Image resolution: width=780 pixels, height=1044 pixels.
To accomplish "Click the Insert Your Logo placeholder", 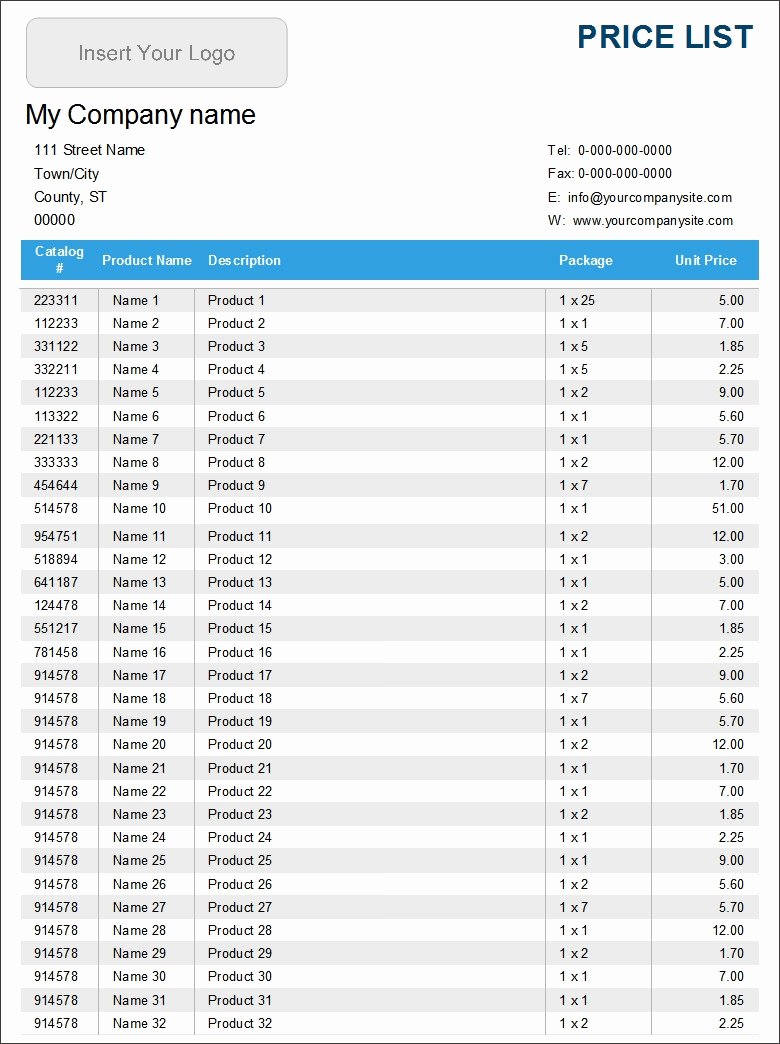I will coord(157,53).
